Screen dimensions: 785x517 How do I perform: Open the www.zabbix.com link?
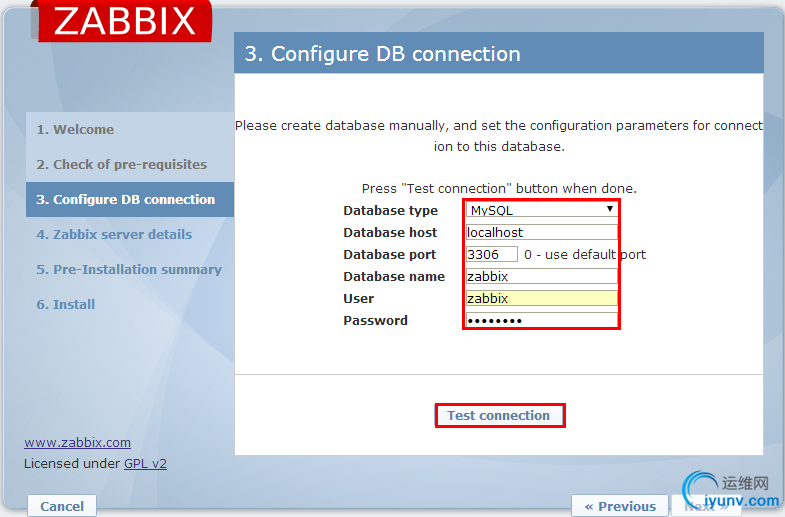point(78,443)
